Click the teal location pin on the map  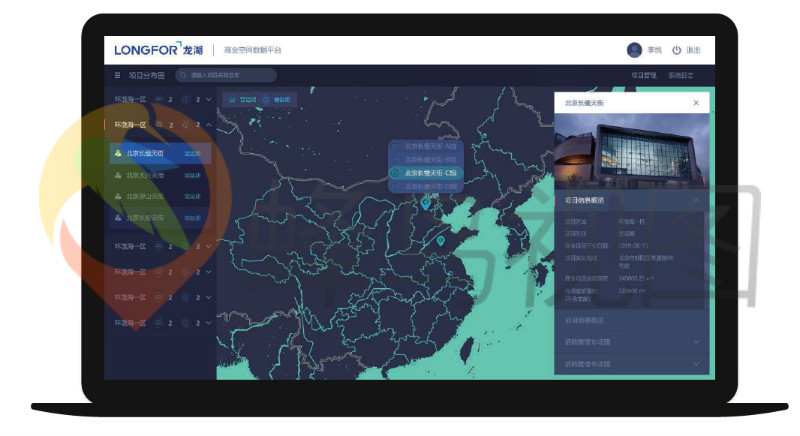click(441, 241)
